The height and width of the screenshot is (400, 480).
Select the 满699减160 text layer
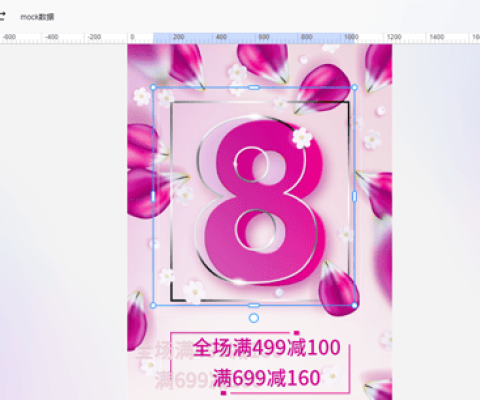tap(267, 378)
